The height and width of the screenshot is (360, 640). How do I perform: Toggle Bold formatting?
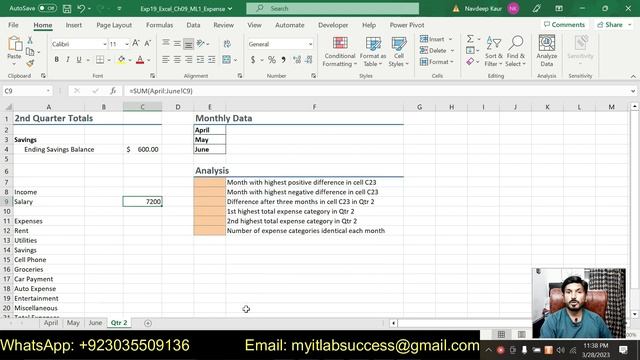point(56,60)
